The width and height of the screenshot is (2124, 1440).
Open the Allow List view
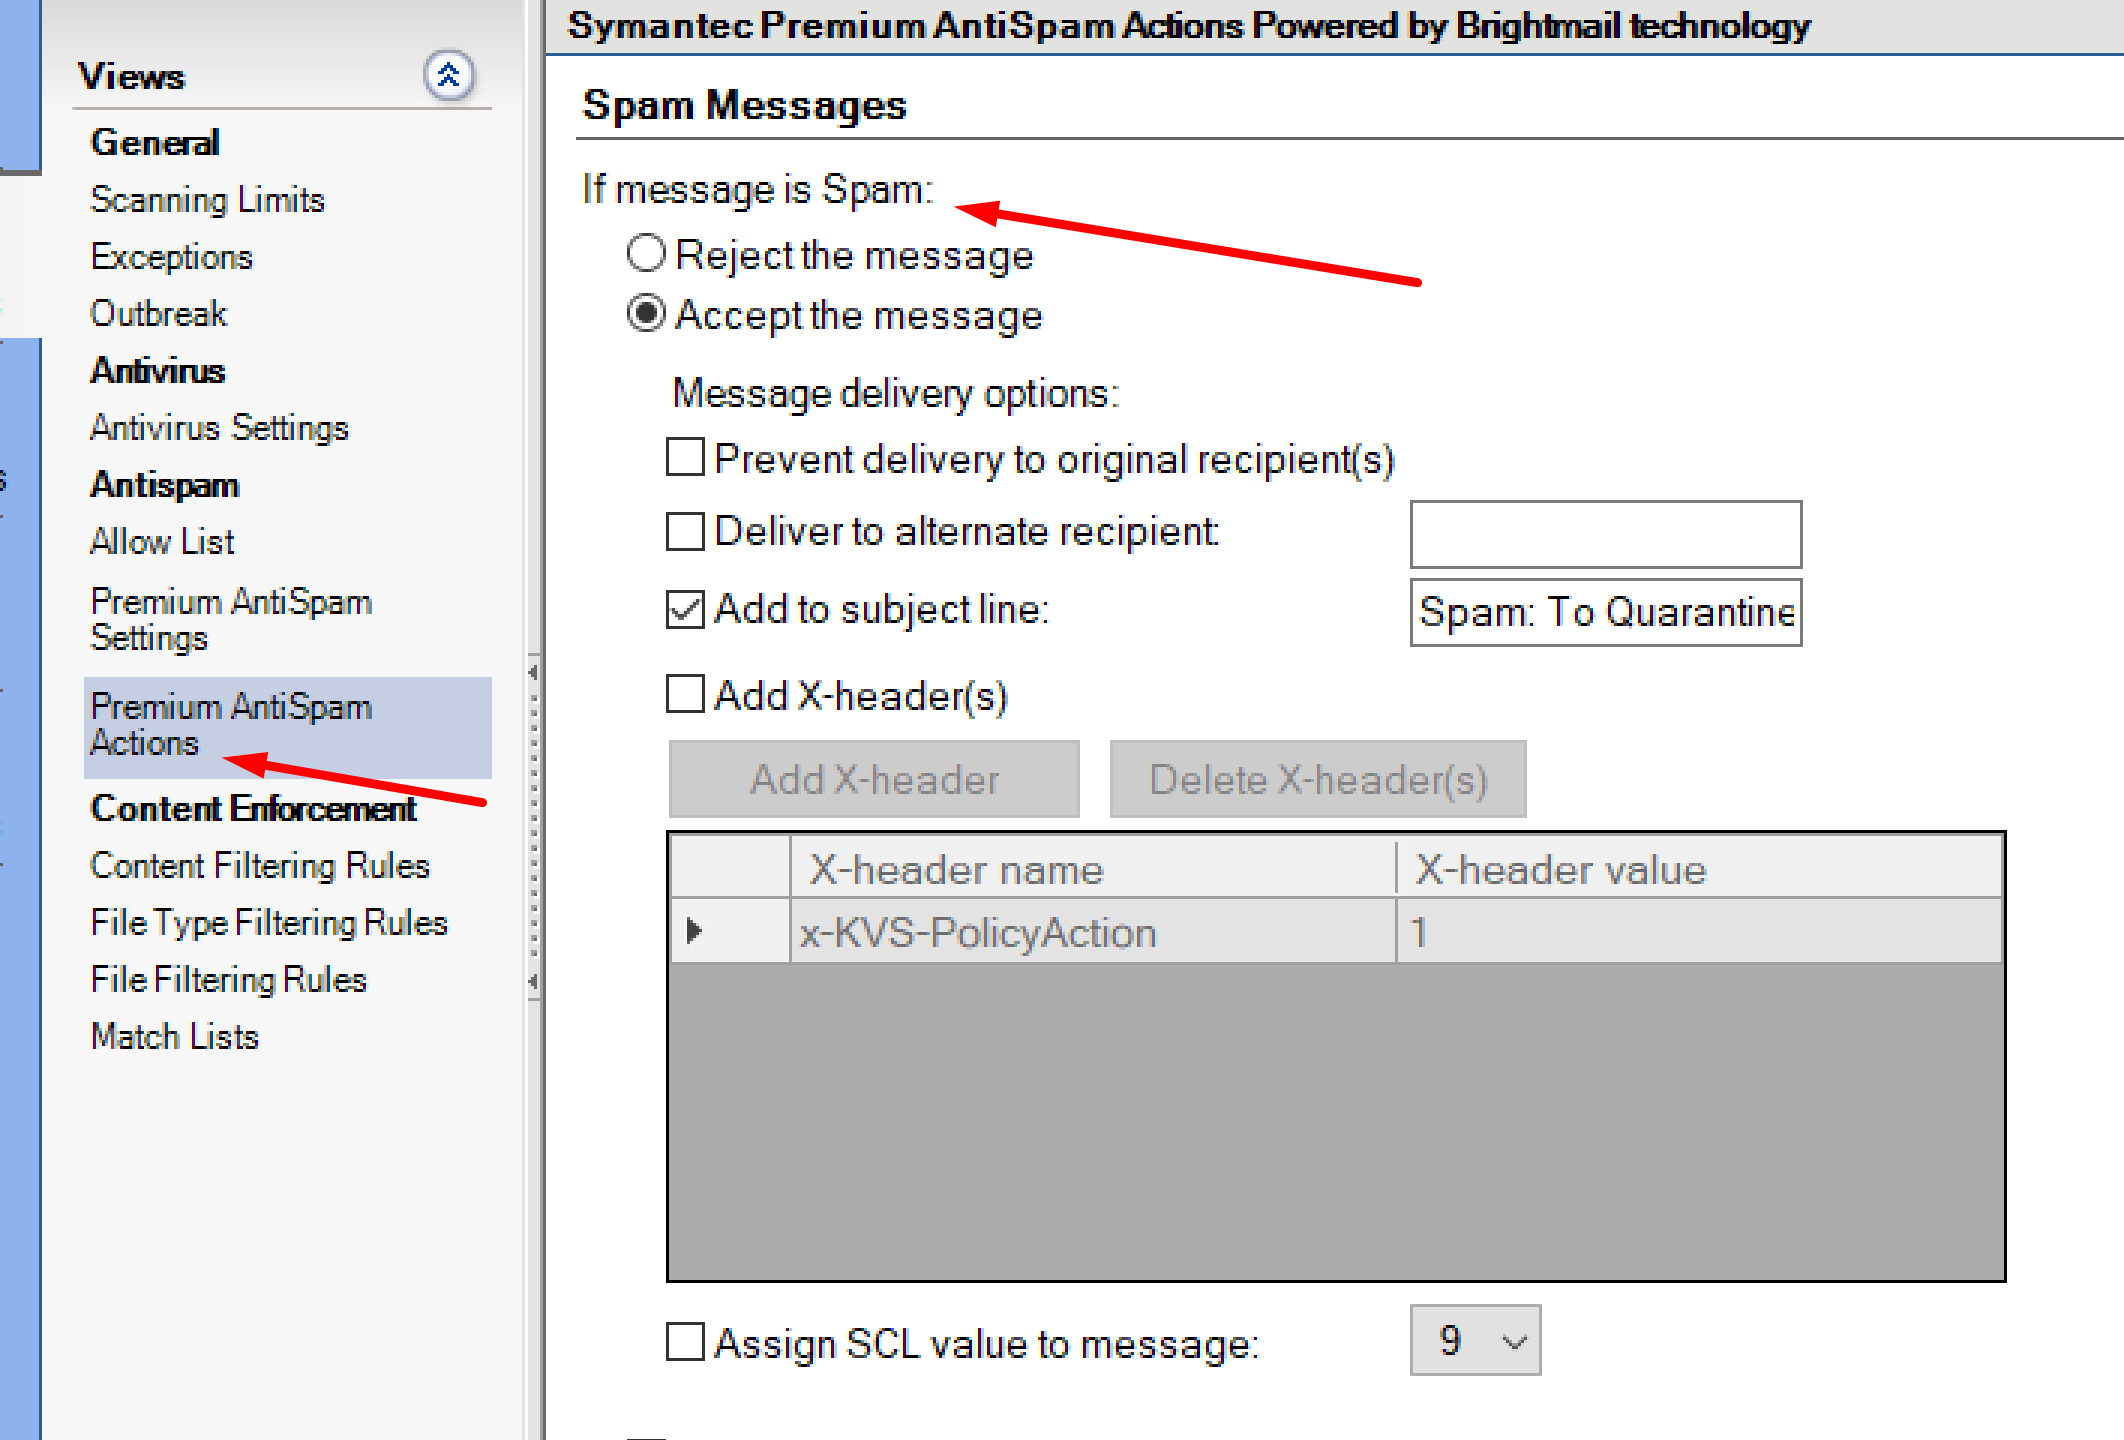click(162, 542)
